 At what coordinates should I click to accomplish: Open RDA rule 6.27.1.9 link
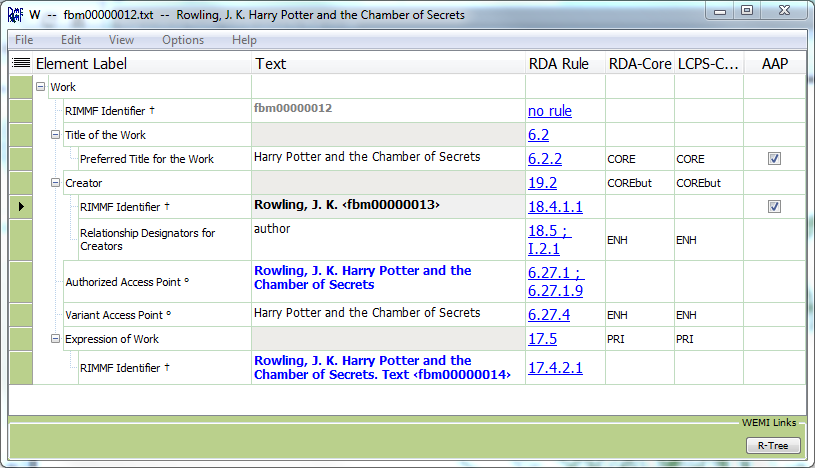tap(555, 291)
